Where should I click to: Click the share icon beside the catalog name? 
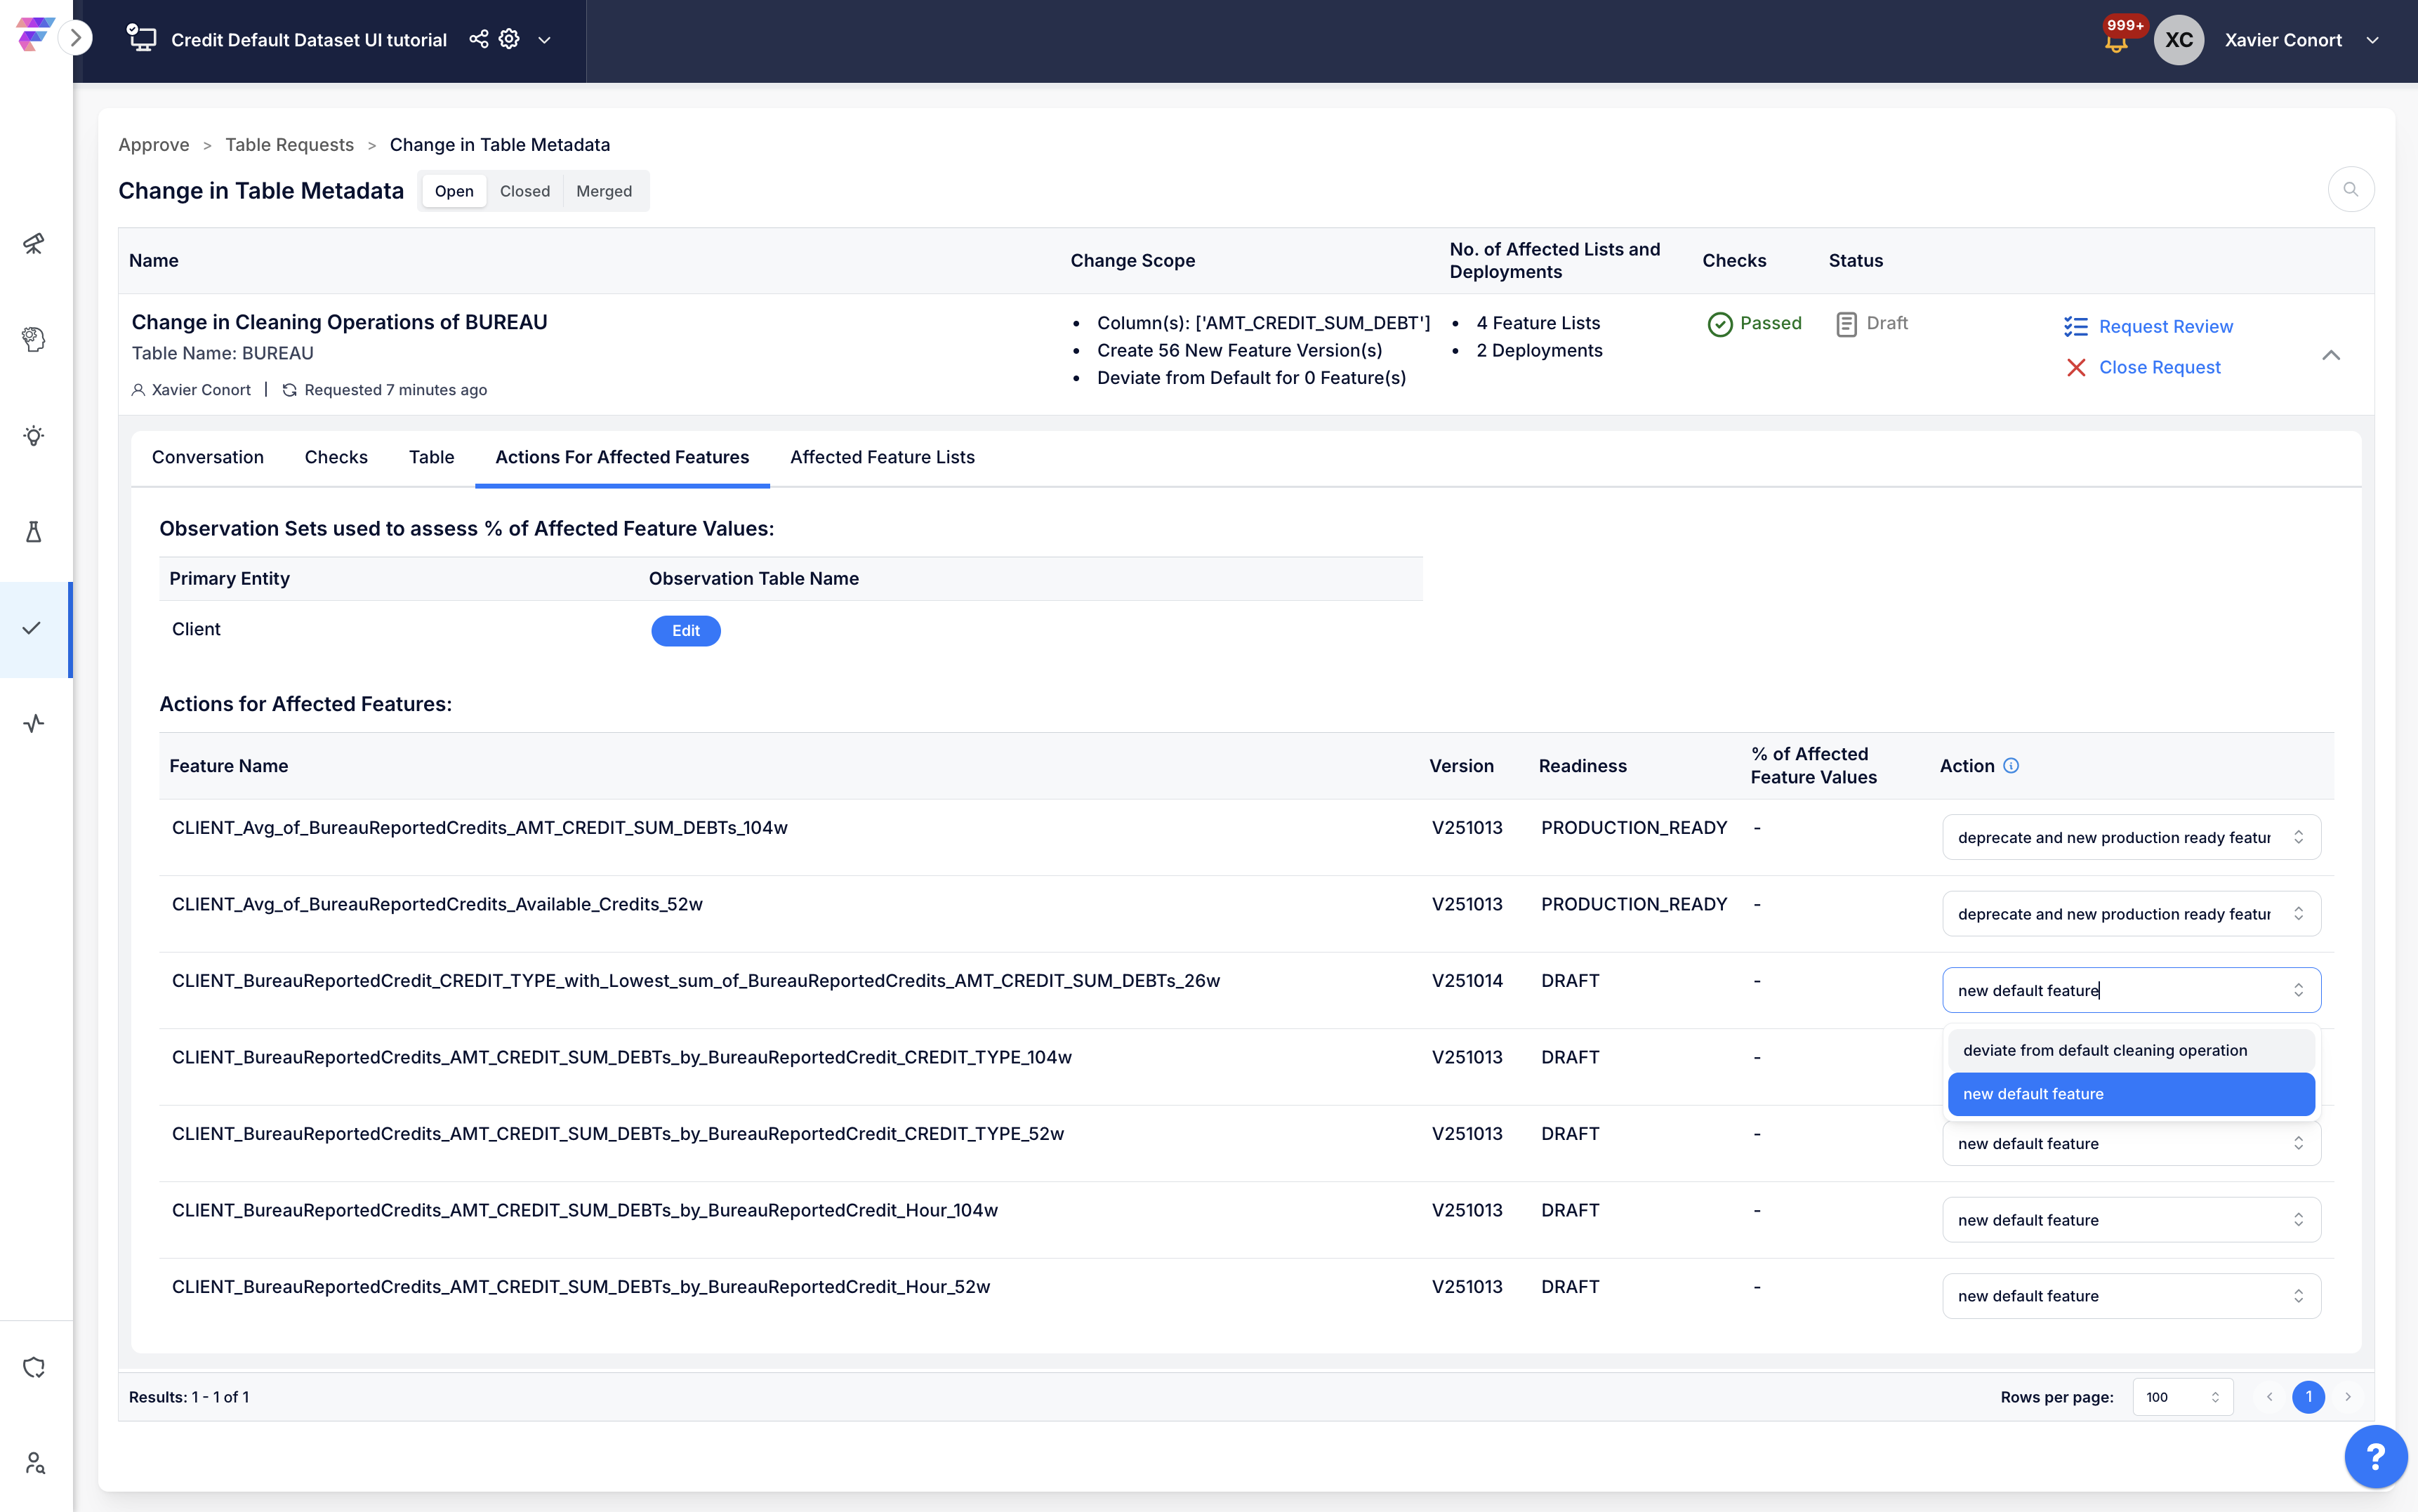click(479, 39)
